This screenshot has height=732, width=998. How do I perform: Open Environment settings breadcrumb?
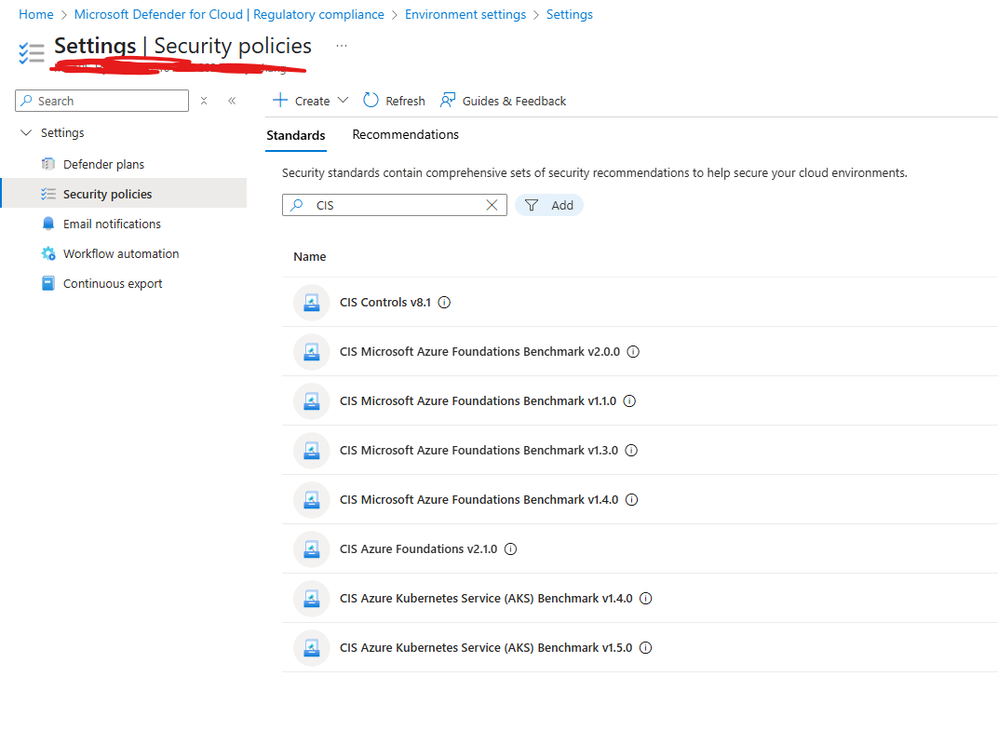coord(465,14)
